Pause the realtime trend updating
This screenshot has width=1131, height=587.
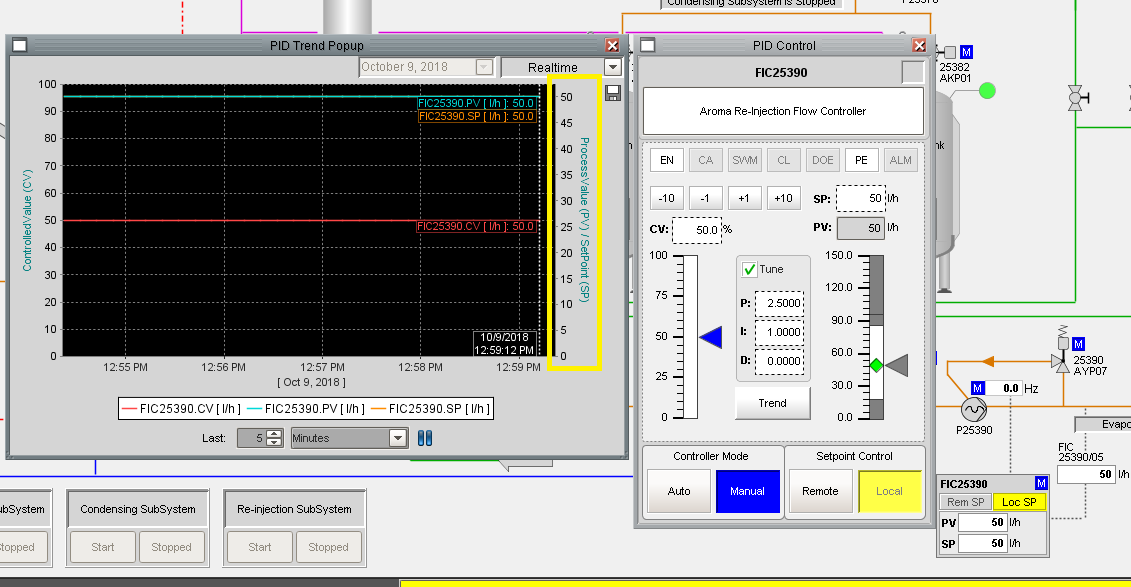[424, 438]
